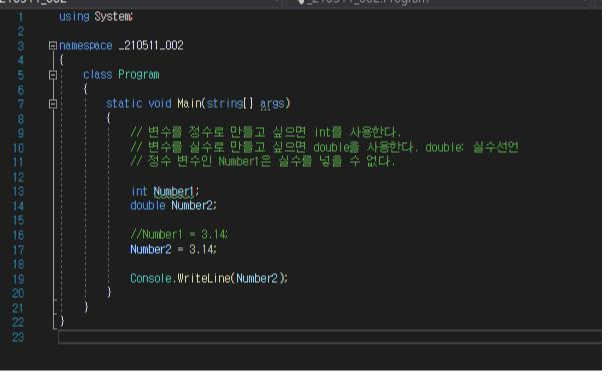Click commented line '//Number1 = 3.14;'

click(x=179, y=234)
